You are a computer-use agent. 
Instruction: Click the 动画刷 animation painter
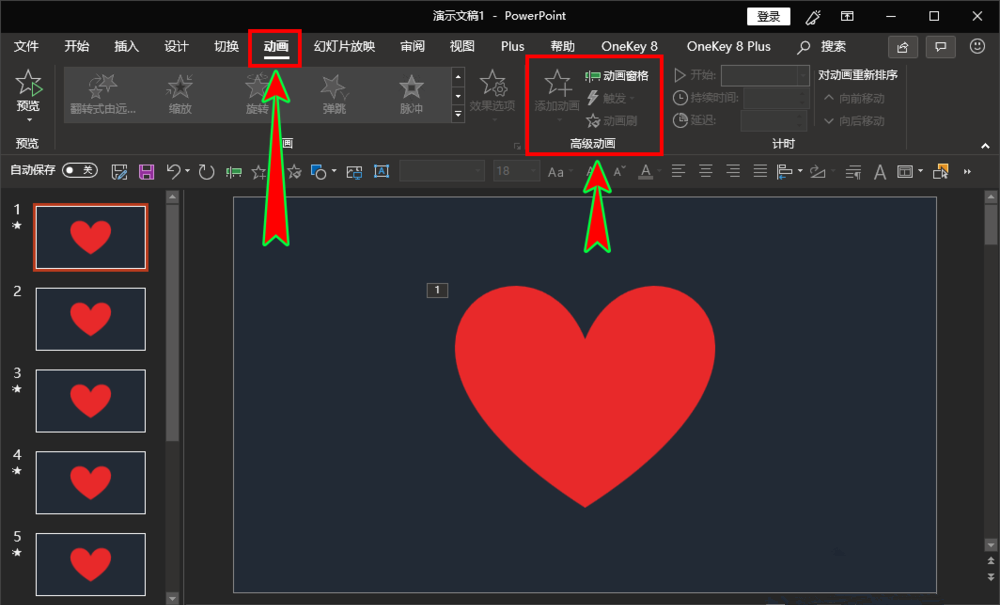(611, 120)
